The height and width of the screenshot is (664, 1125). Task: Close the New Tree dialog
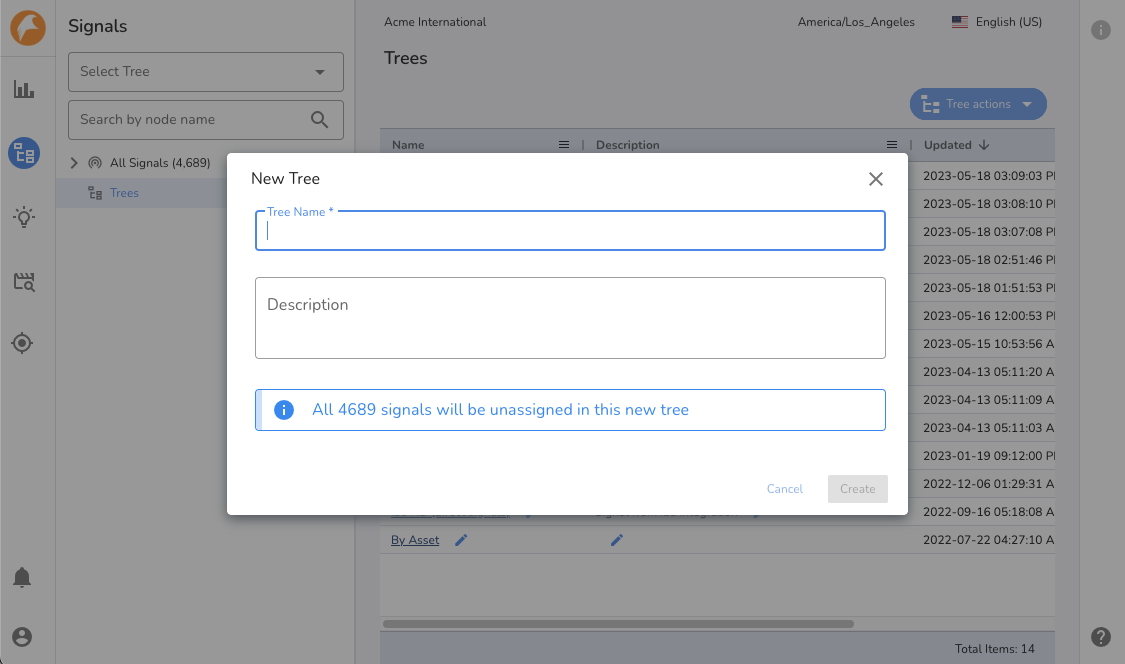click(x=876, y=179)
